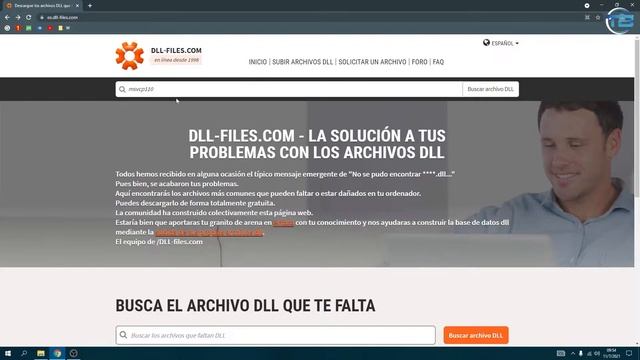Bookmark this page with the star icon
640x360 pixels.
click(598, 18)
